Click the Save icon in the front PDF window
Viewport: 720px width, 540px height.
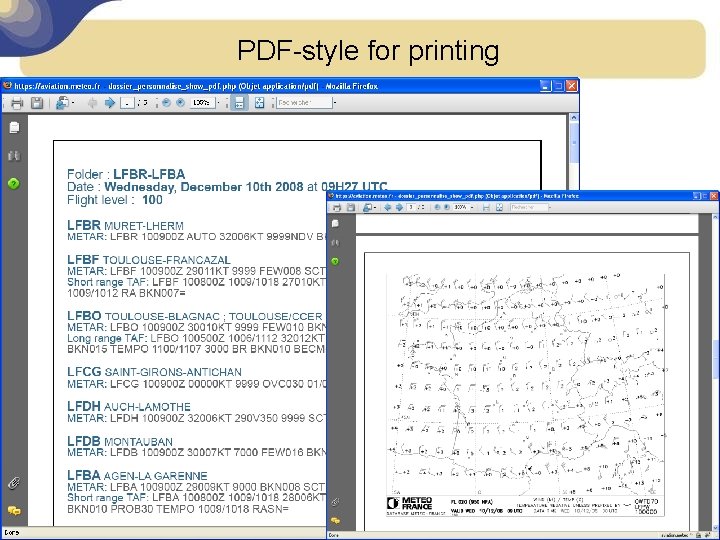pyautogui.click(x=350, y=208)
